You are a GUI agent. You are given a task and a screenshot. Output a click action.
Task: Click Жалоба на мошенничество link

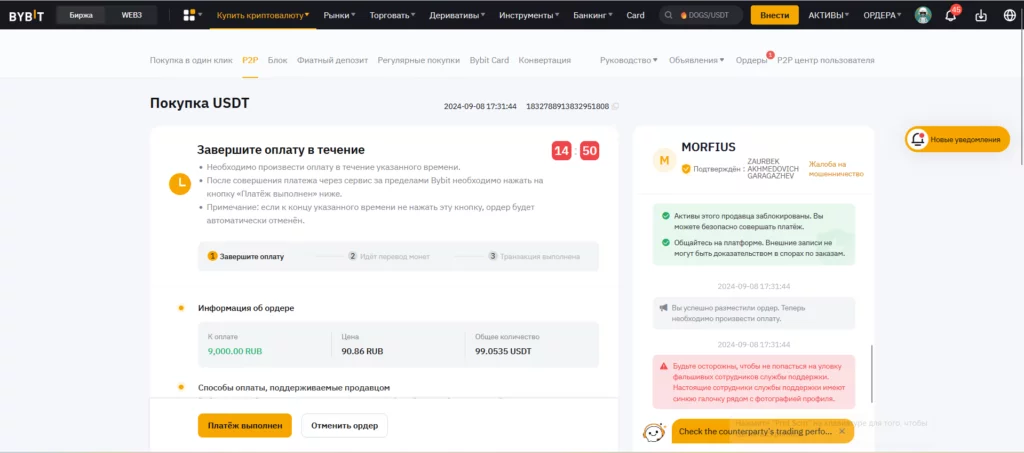[836, 169]
